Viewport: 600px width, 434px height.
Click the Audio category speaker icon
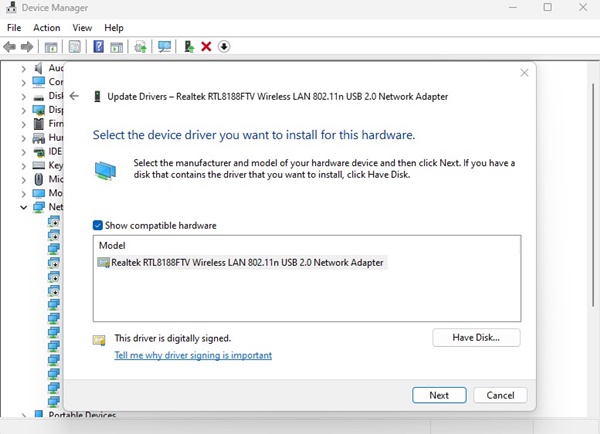(38, 68)
